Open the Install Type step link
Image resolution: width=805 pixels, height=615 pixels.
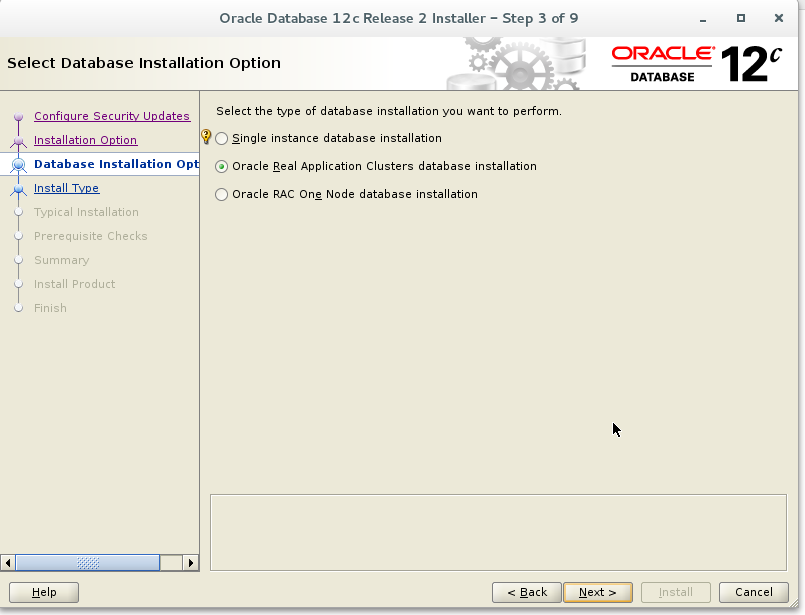(x=66, y=188)
